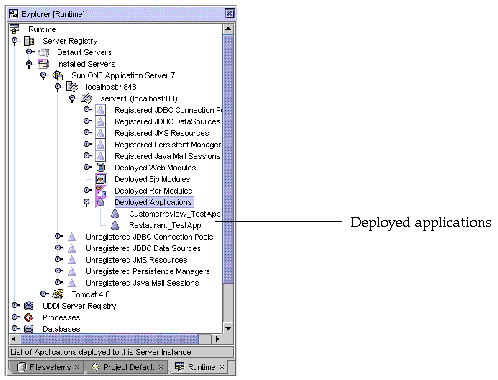Collapse the server1 instance node
This screenshot has height=380, width=498.
[72, 98]
